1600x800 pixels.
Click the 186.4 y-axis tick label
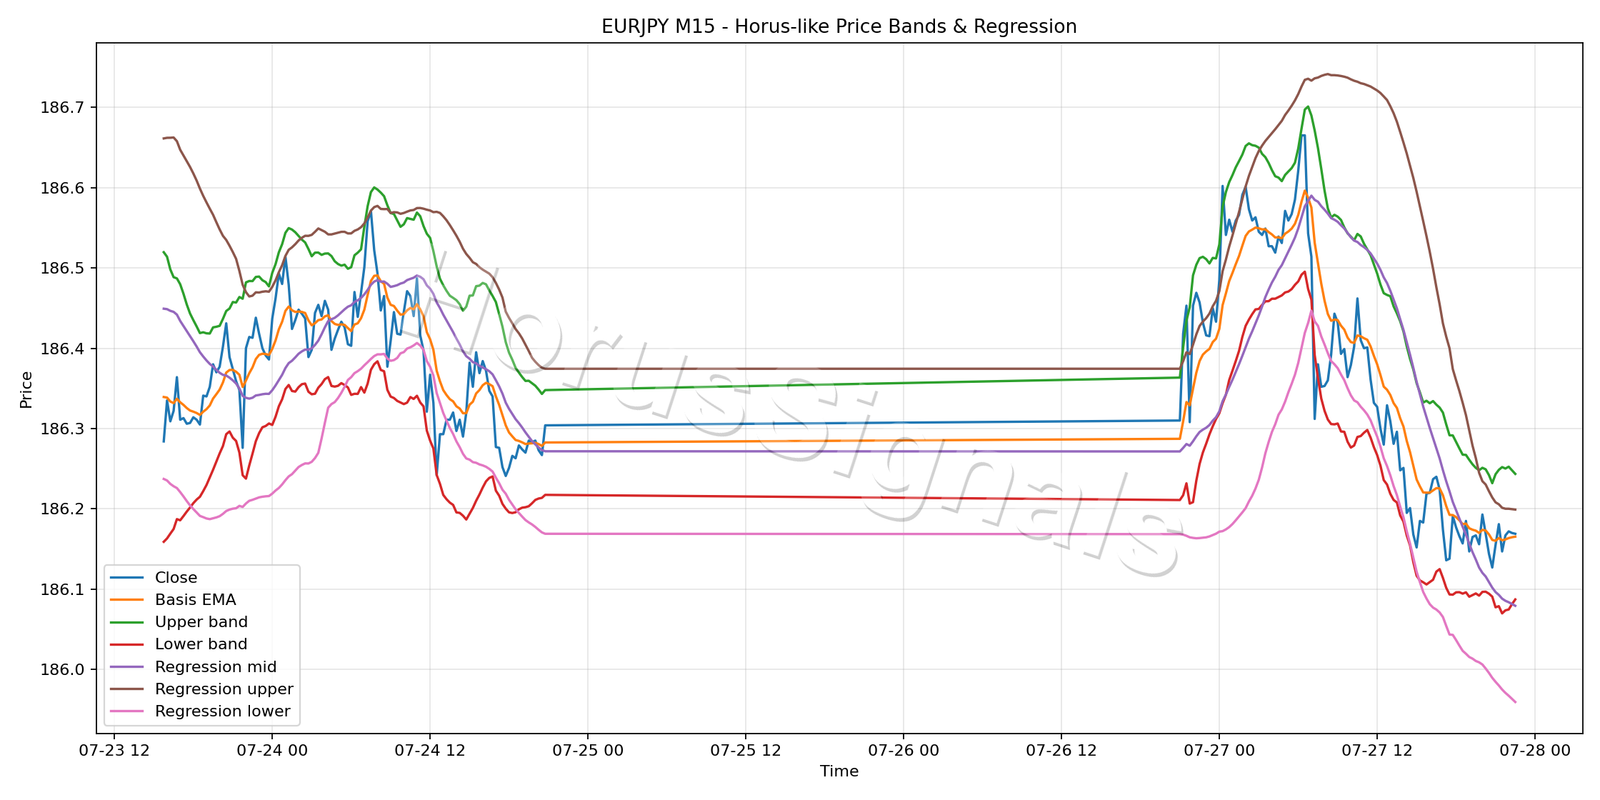coord(63,349)
